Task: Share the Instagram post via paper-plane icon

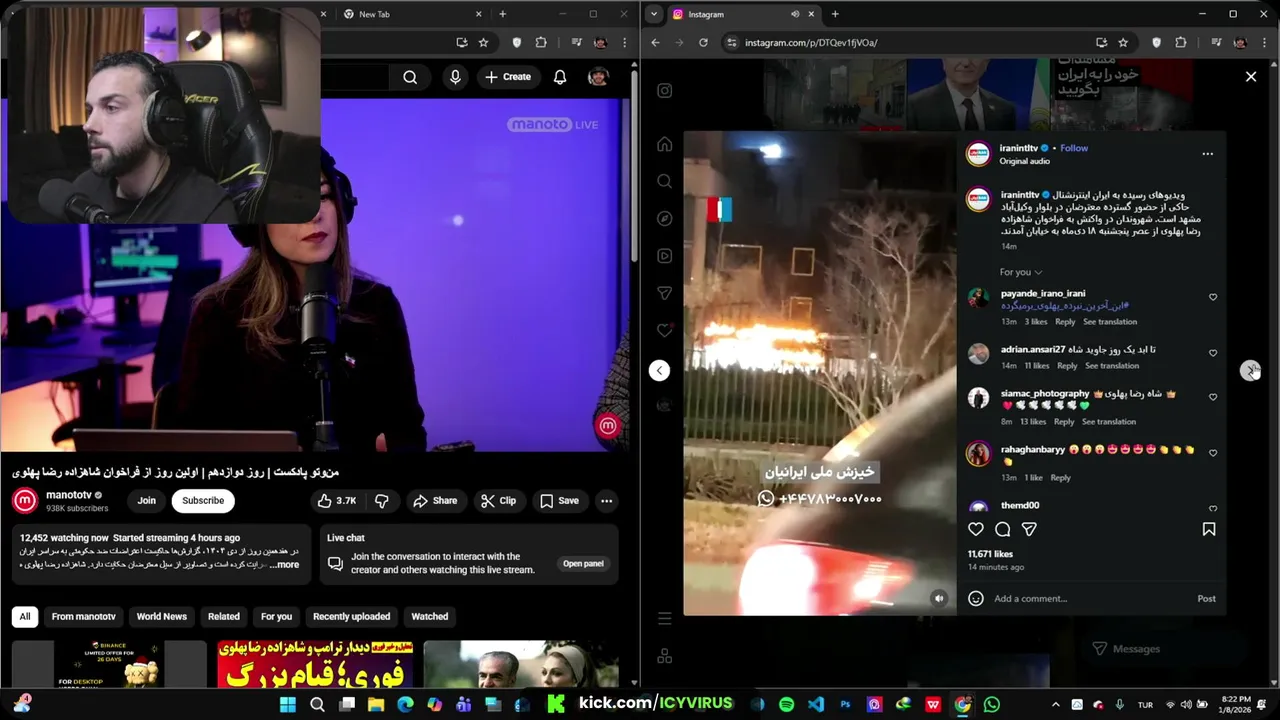Action: (1029, 529)
